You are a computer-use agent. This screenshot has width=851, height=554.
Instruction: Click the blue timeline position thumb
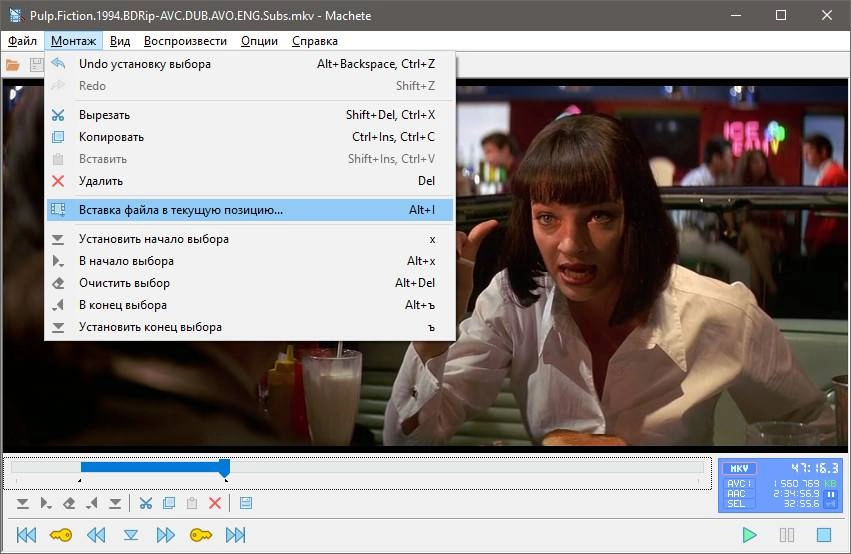224,468
